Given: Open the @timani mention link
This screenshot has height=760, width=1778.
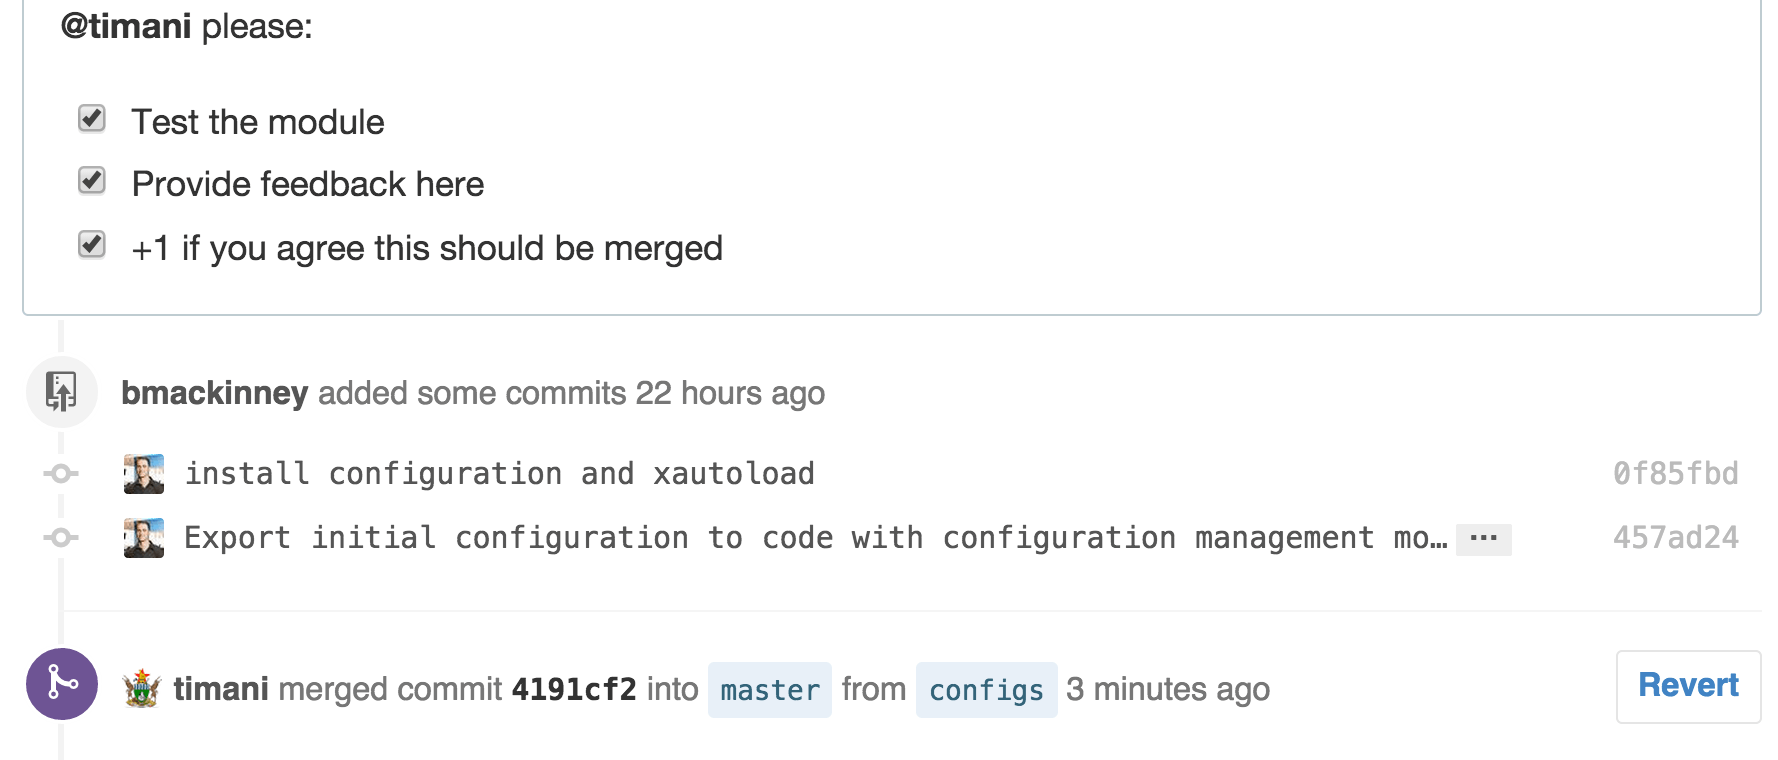Looking at the screenshot, I should [x=125, y=25].
